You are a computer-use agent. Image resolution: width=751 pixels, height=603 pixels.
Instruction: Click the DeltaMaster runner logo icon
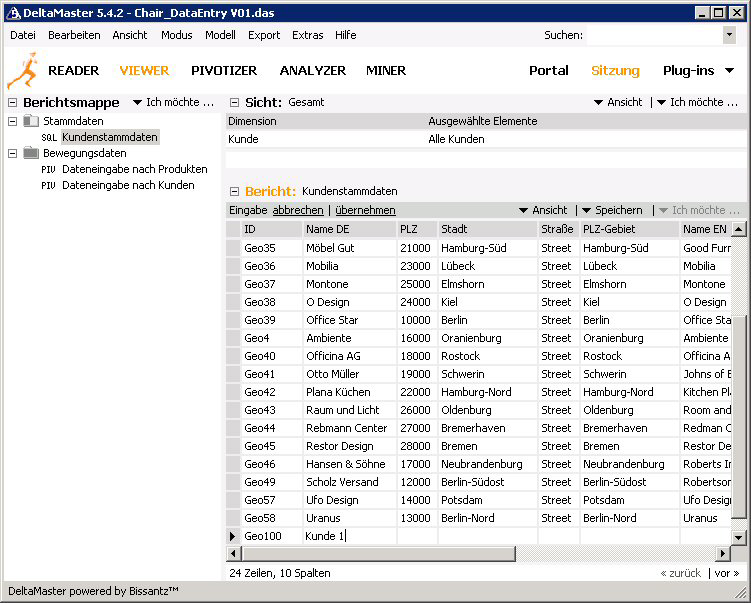[x=22, y=71]
